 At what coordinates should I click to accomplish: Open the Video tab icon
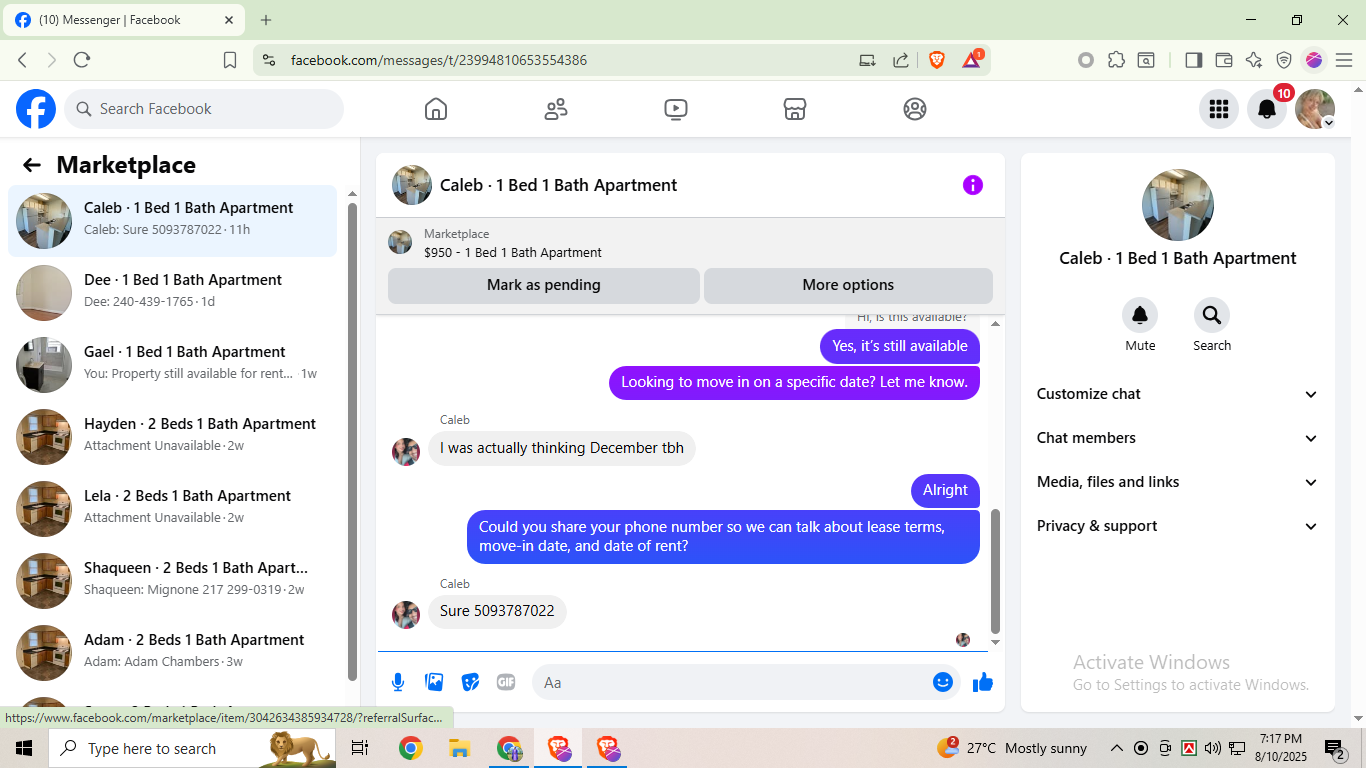(676, 109)
